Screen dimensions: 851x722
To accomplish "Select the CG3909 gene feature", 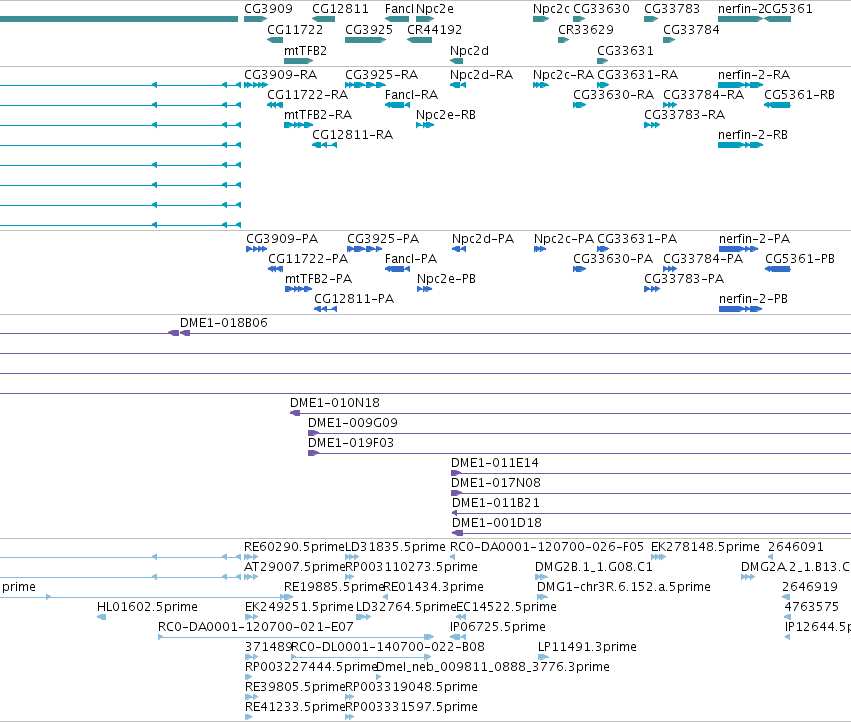I will [x=255, y=19].
